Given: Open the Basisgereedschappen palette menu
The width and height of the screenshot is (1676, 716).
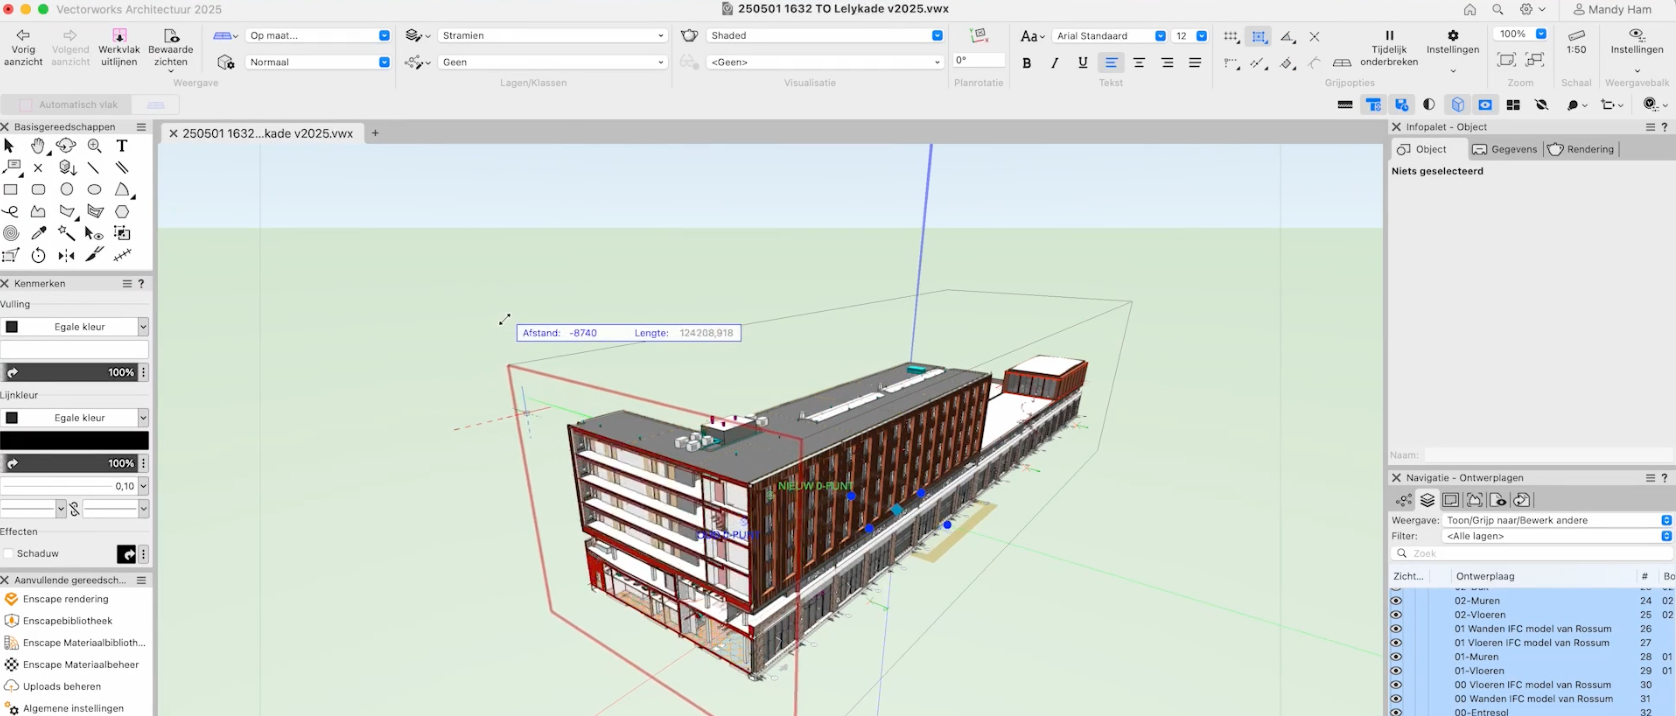Looking at the screenshot, I should pos(141,127).
